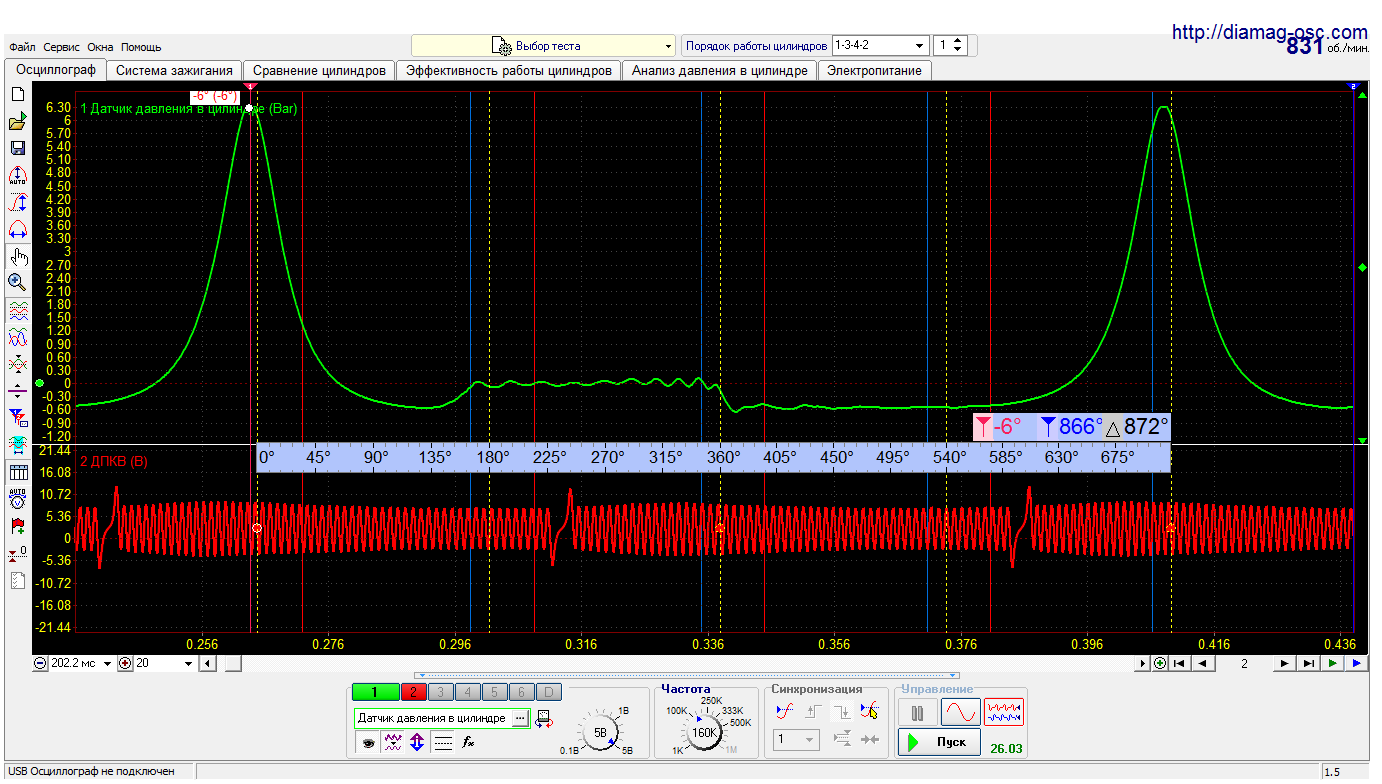Image resolution: width=1382 pixels, height=784 pixels.
Task: Go to the first frame
Action: coord(1180,663)
